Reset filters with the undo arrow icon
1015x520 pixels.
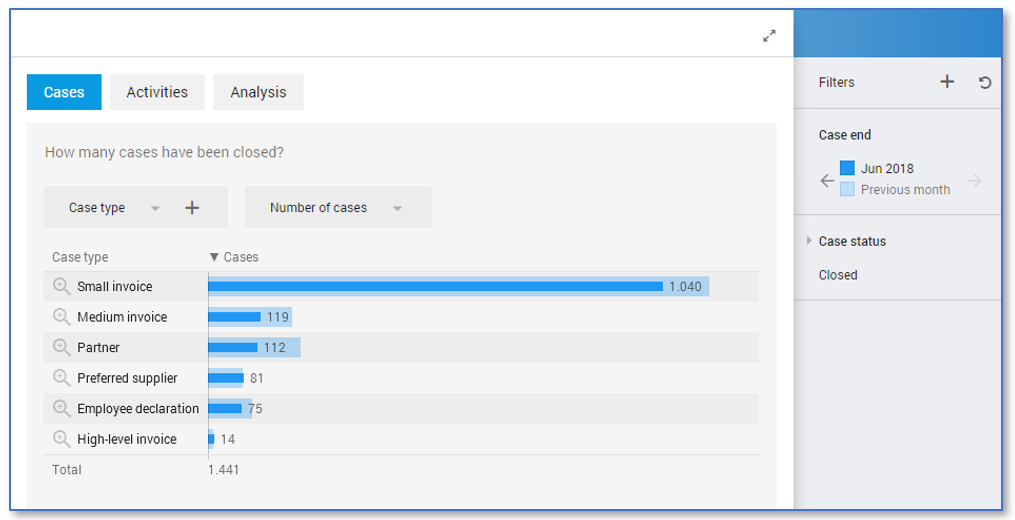[985, 83]
